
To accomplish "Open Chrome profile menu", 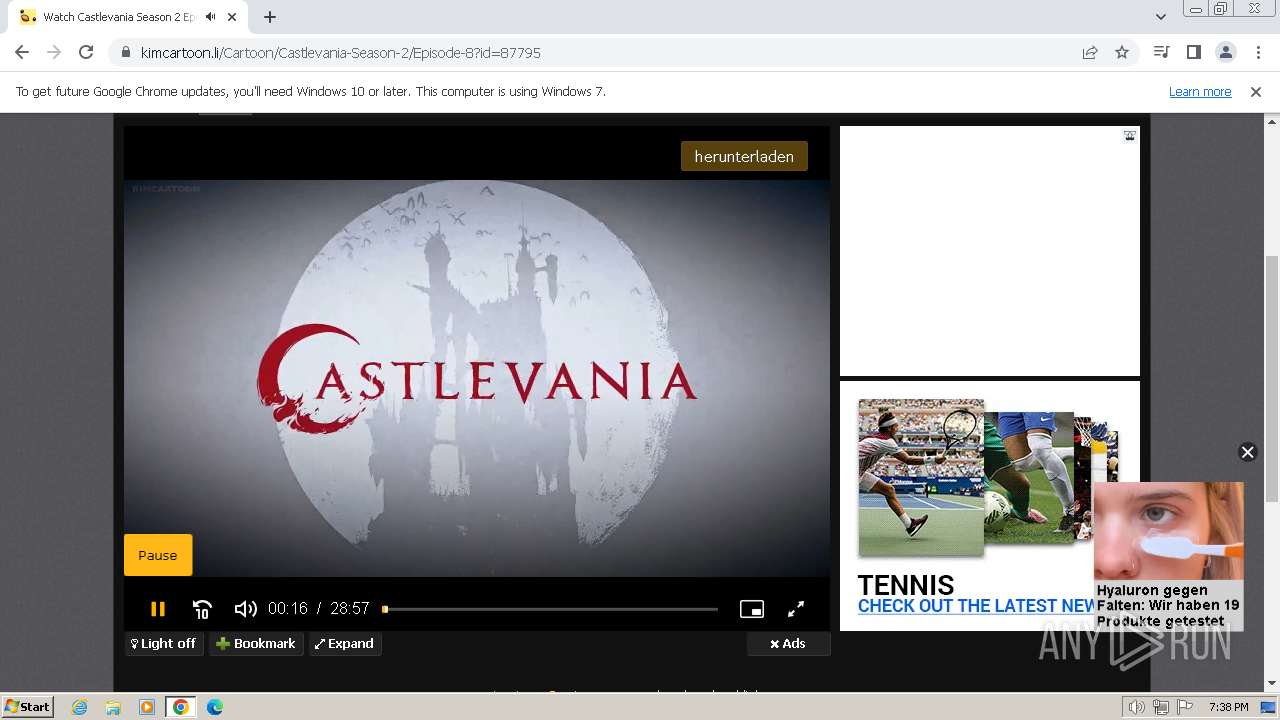I will (x=1225, y=52).
